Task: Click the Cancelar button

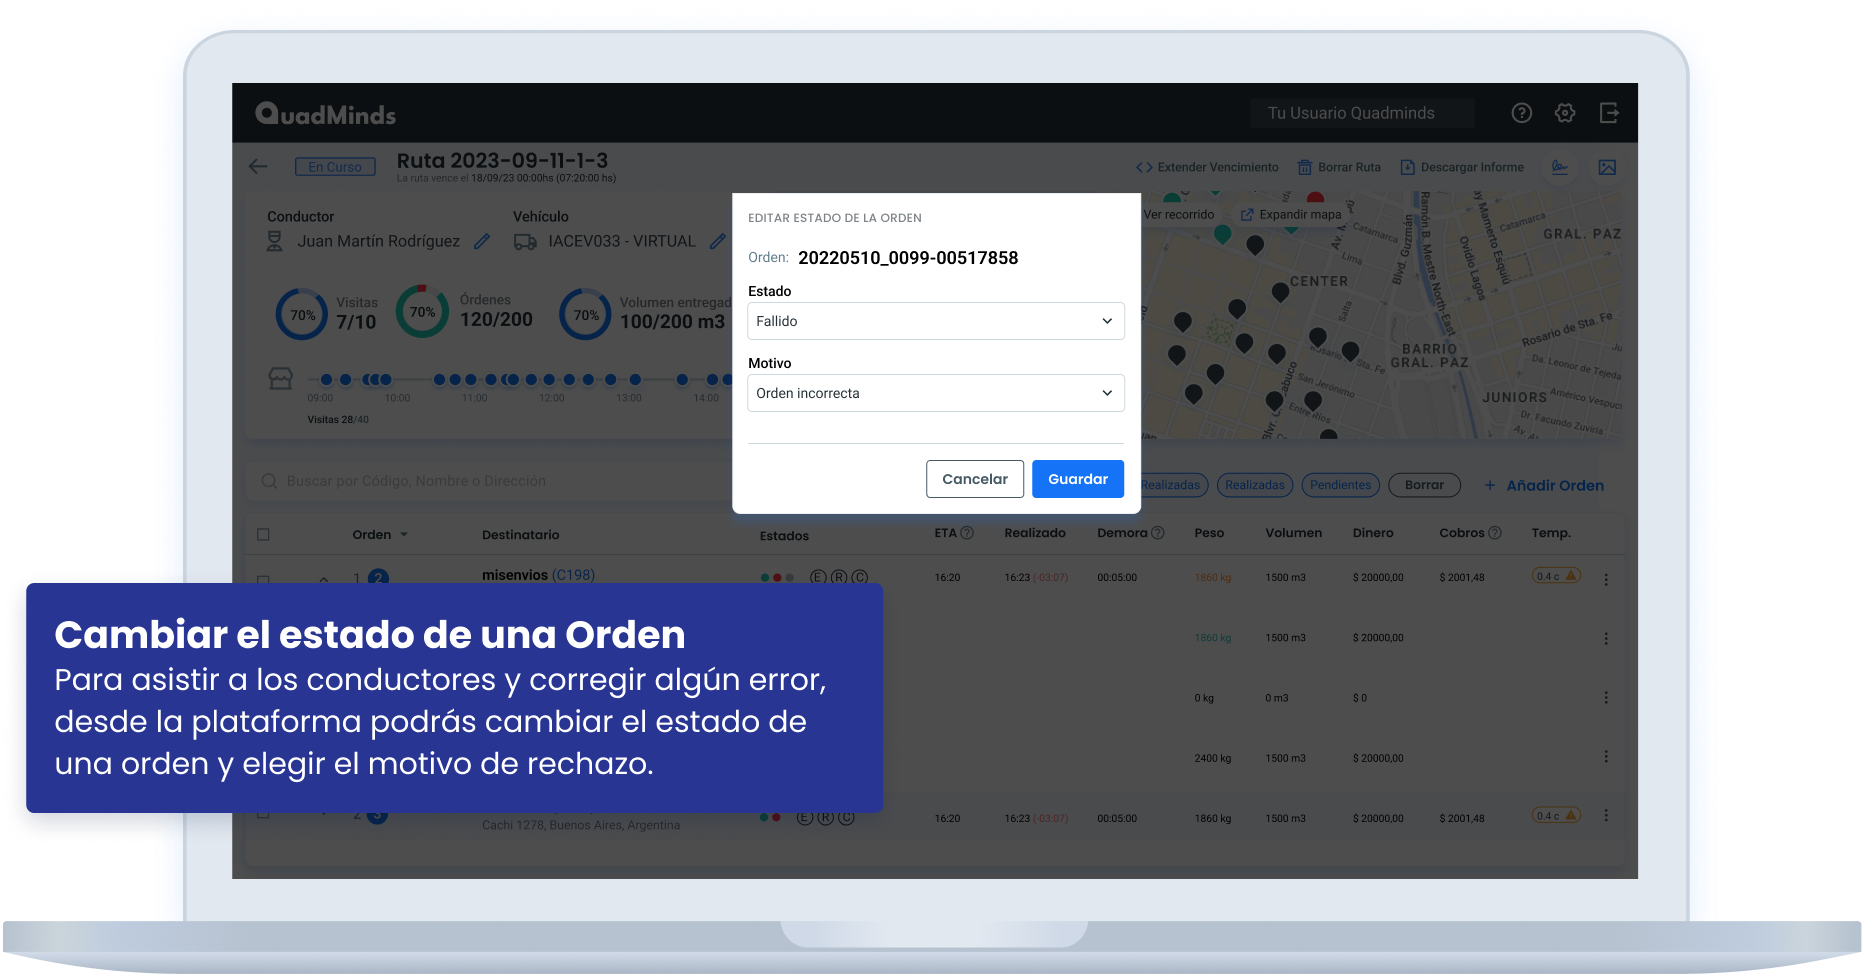Action: click(x=974, y=479)
